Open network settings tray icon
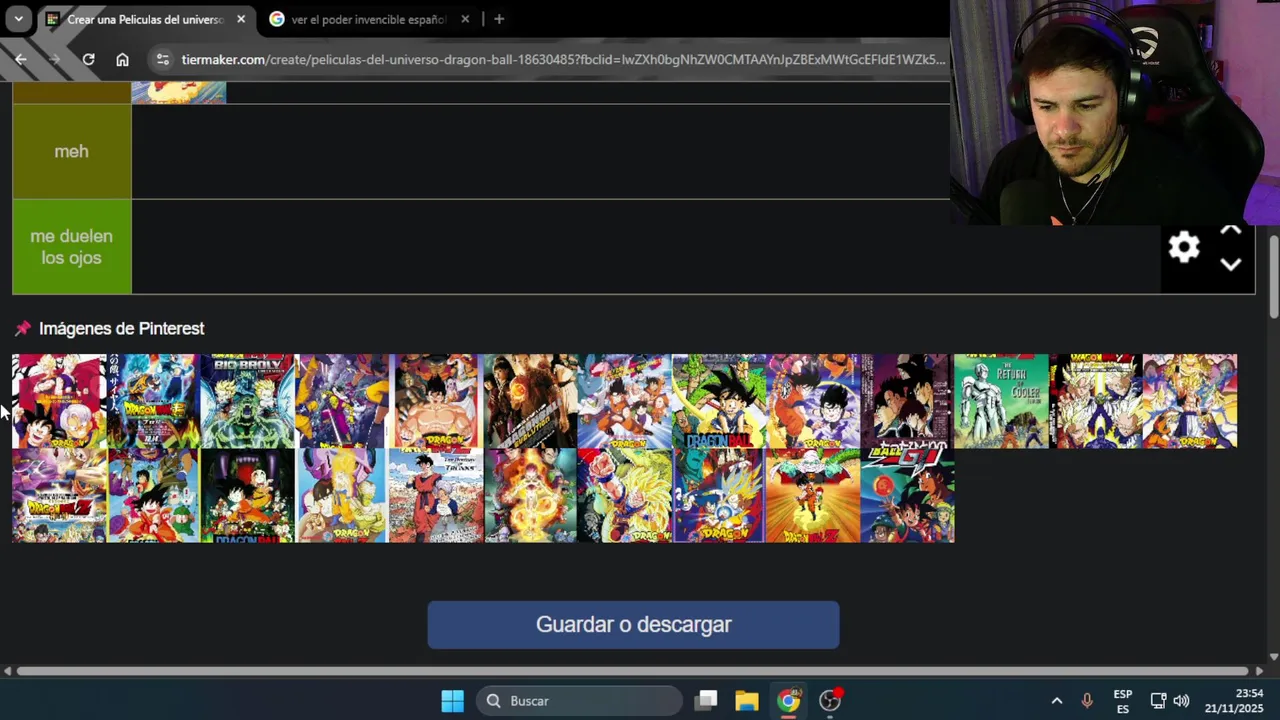This screenshot has width=1280, height=720. 1158,701
